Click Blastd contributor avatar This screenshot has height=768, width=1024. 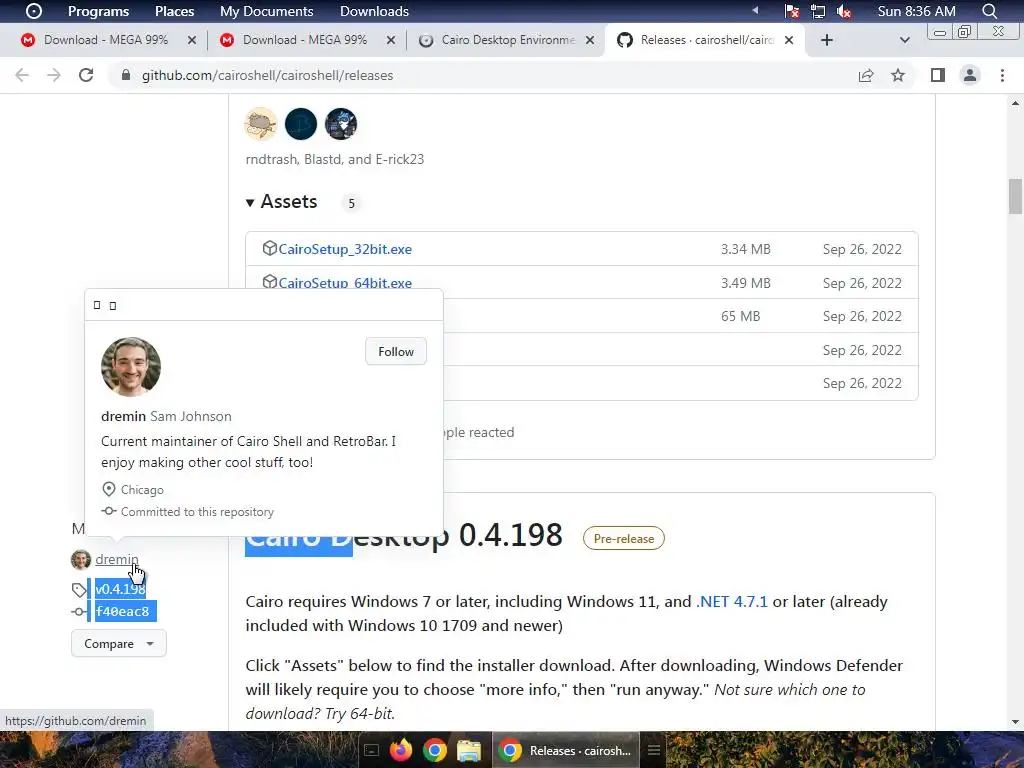[301, 124]
